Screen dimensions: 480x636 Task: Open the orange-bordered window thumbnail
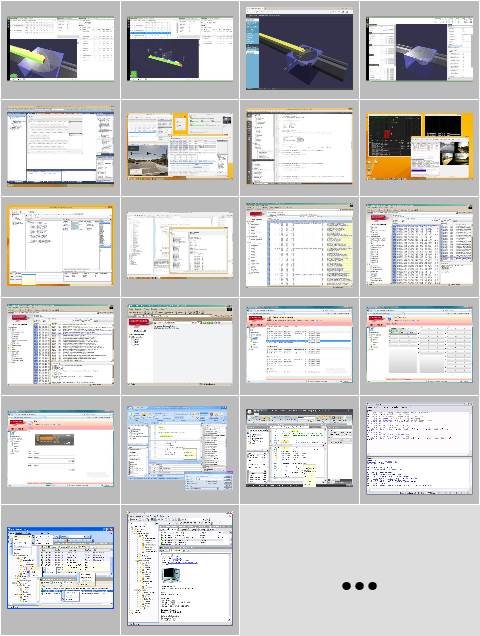point(60,245)
